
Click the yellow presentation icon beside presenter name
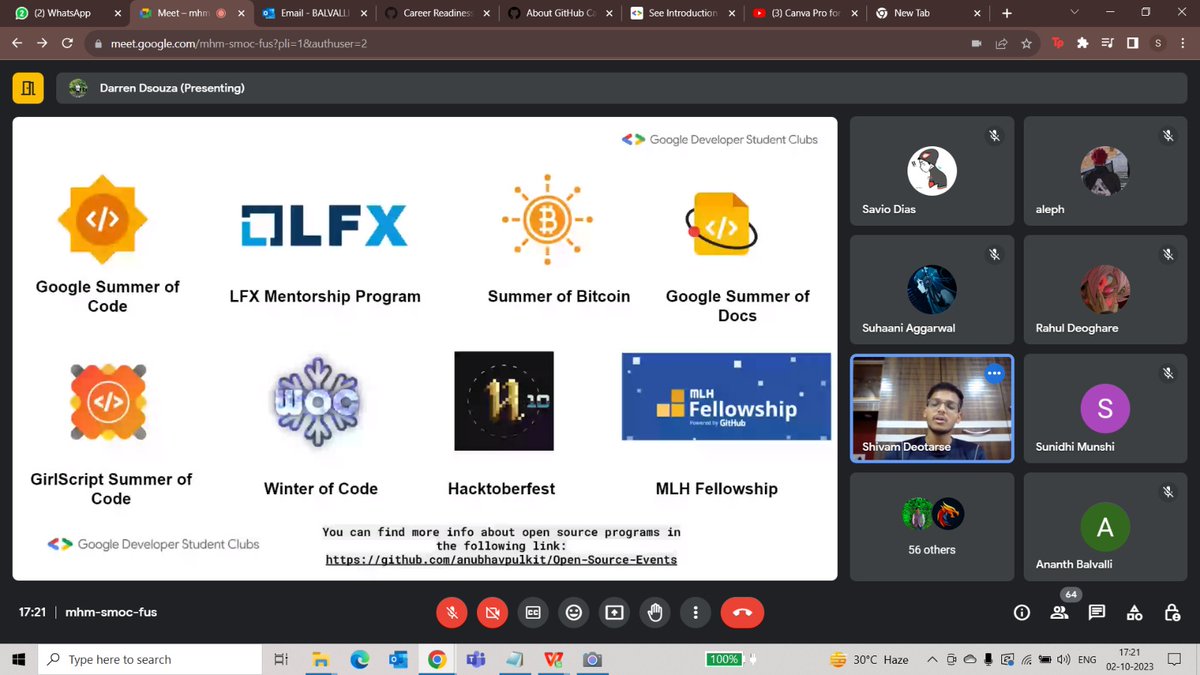tap(28, 88)
